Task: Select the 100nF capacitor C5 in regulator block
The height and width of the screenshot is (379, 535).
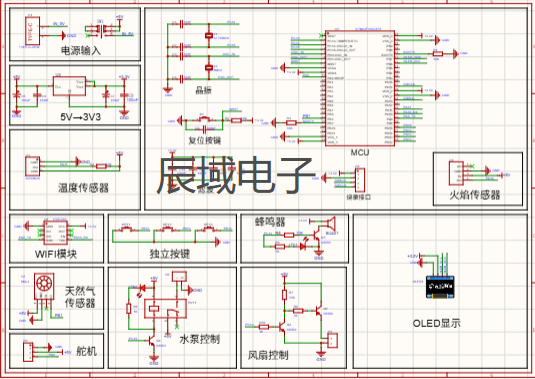Action: [x=124, y=95]
